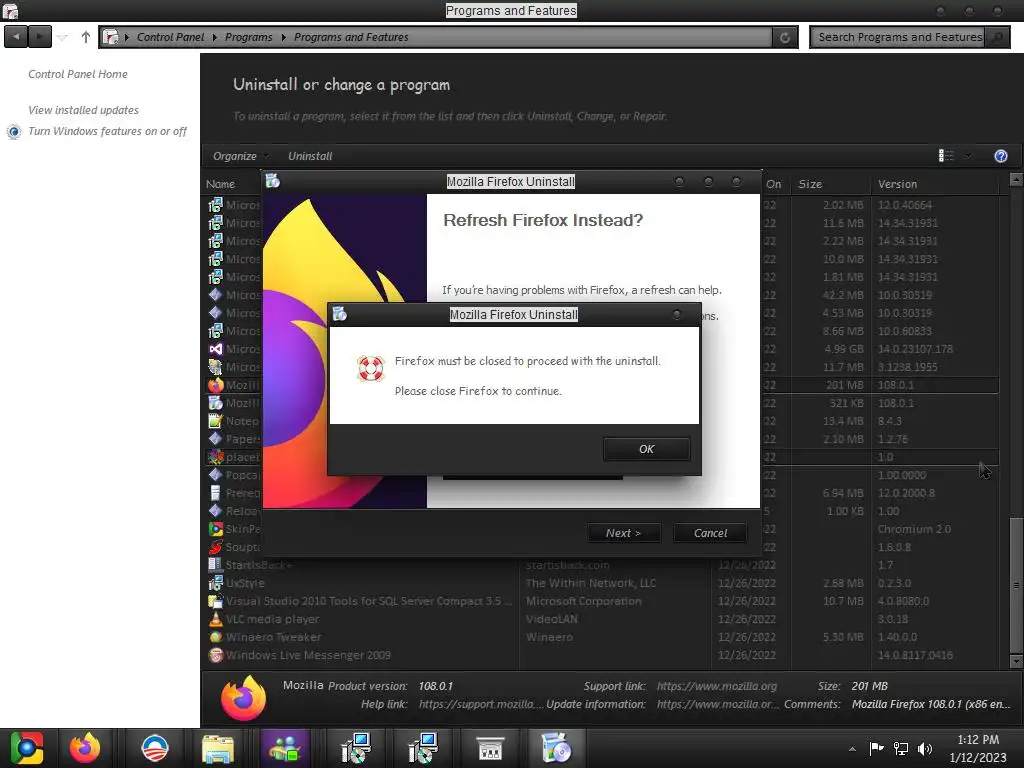
Task: Click the lifebuoy icon in the warning dialog
Action: pos(370,368)
